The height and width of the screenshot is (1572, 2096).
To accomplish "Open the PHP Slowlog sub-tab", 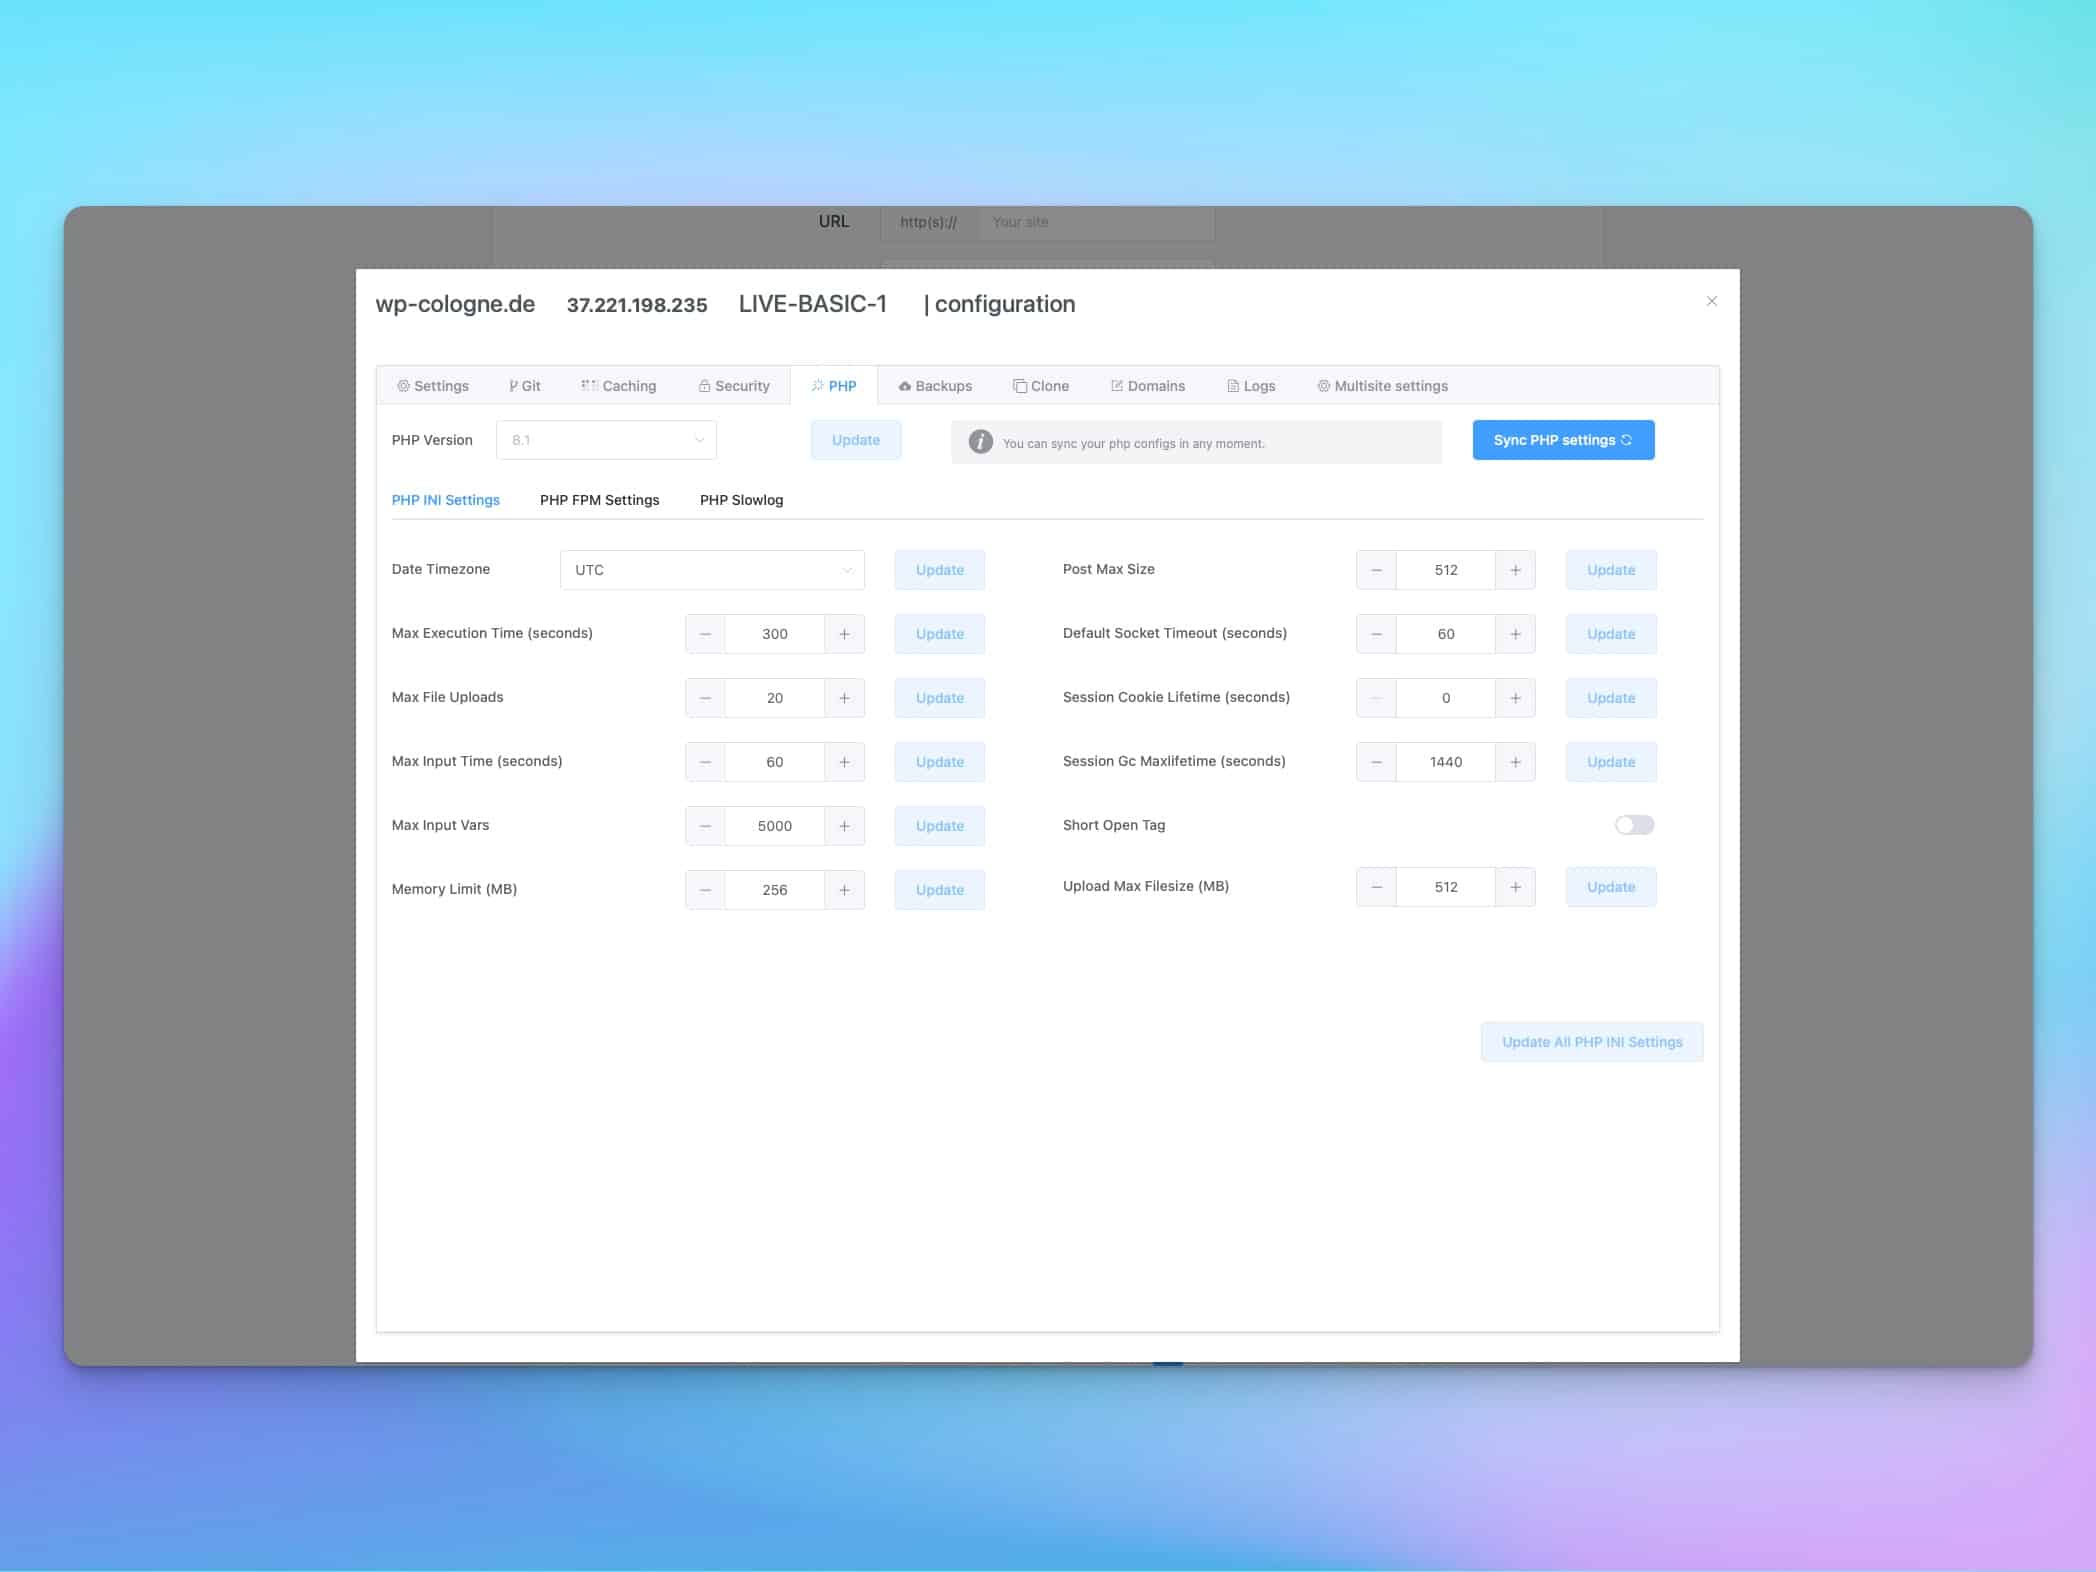I will (x=741, y=500).
